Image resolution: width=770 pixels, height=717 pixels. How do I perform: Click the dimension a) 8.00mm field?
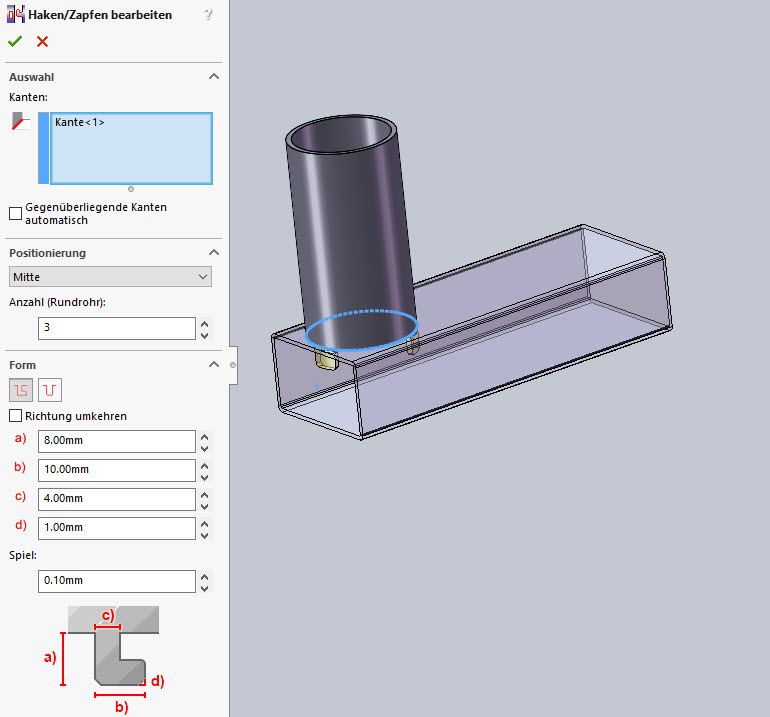pos(116,441)
